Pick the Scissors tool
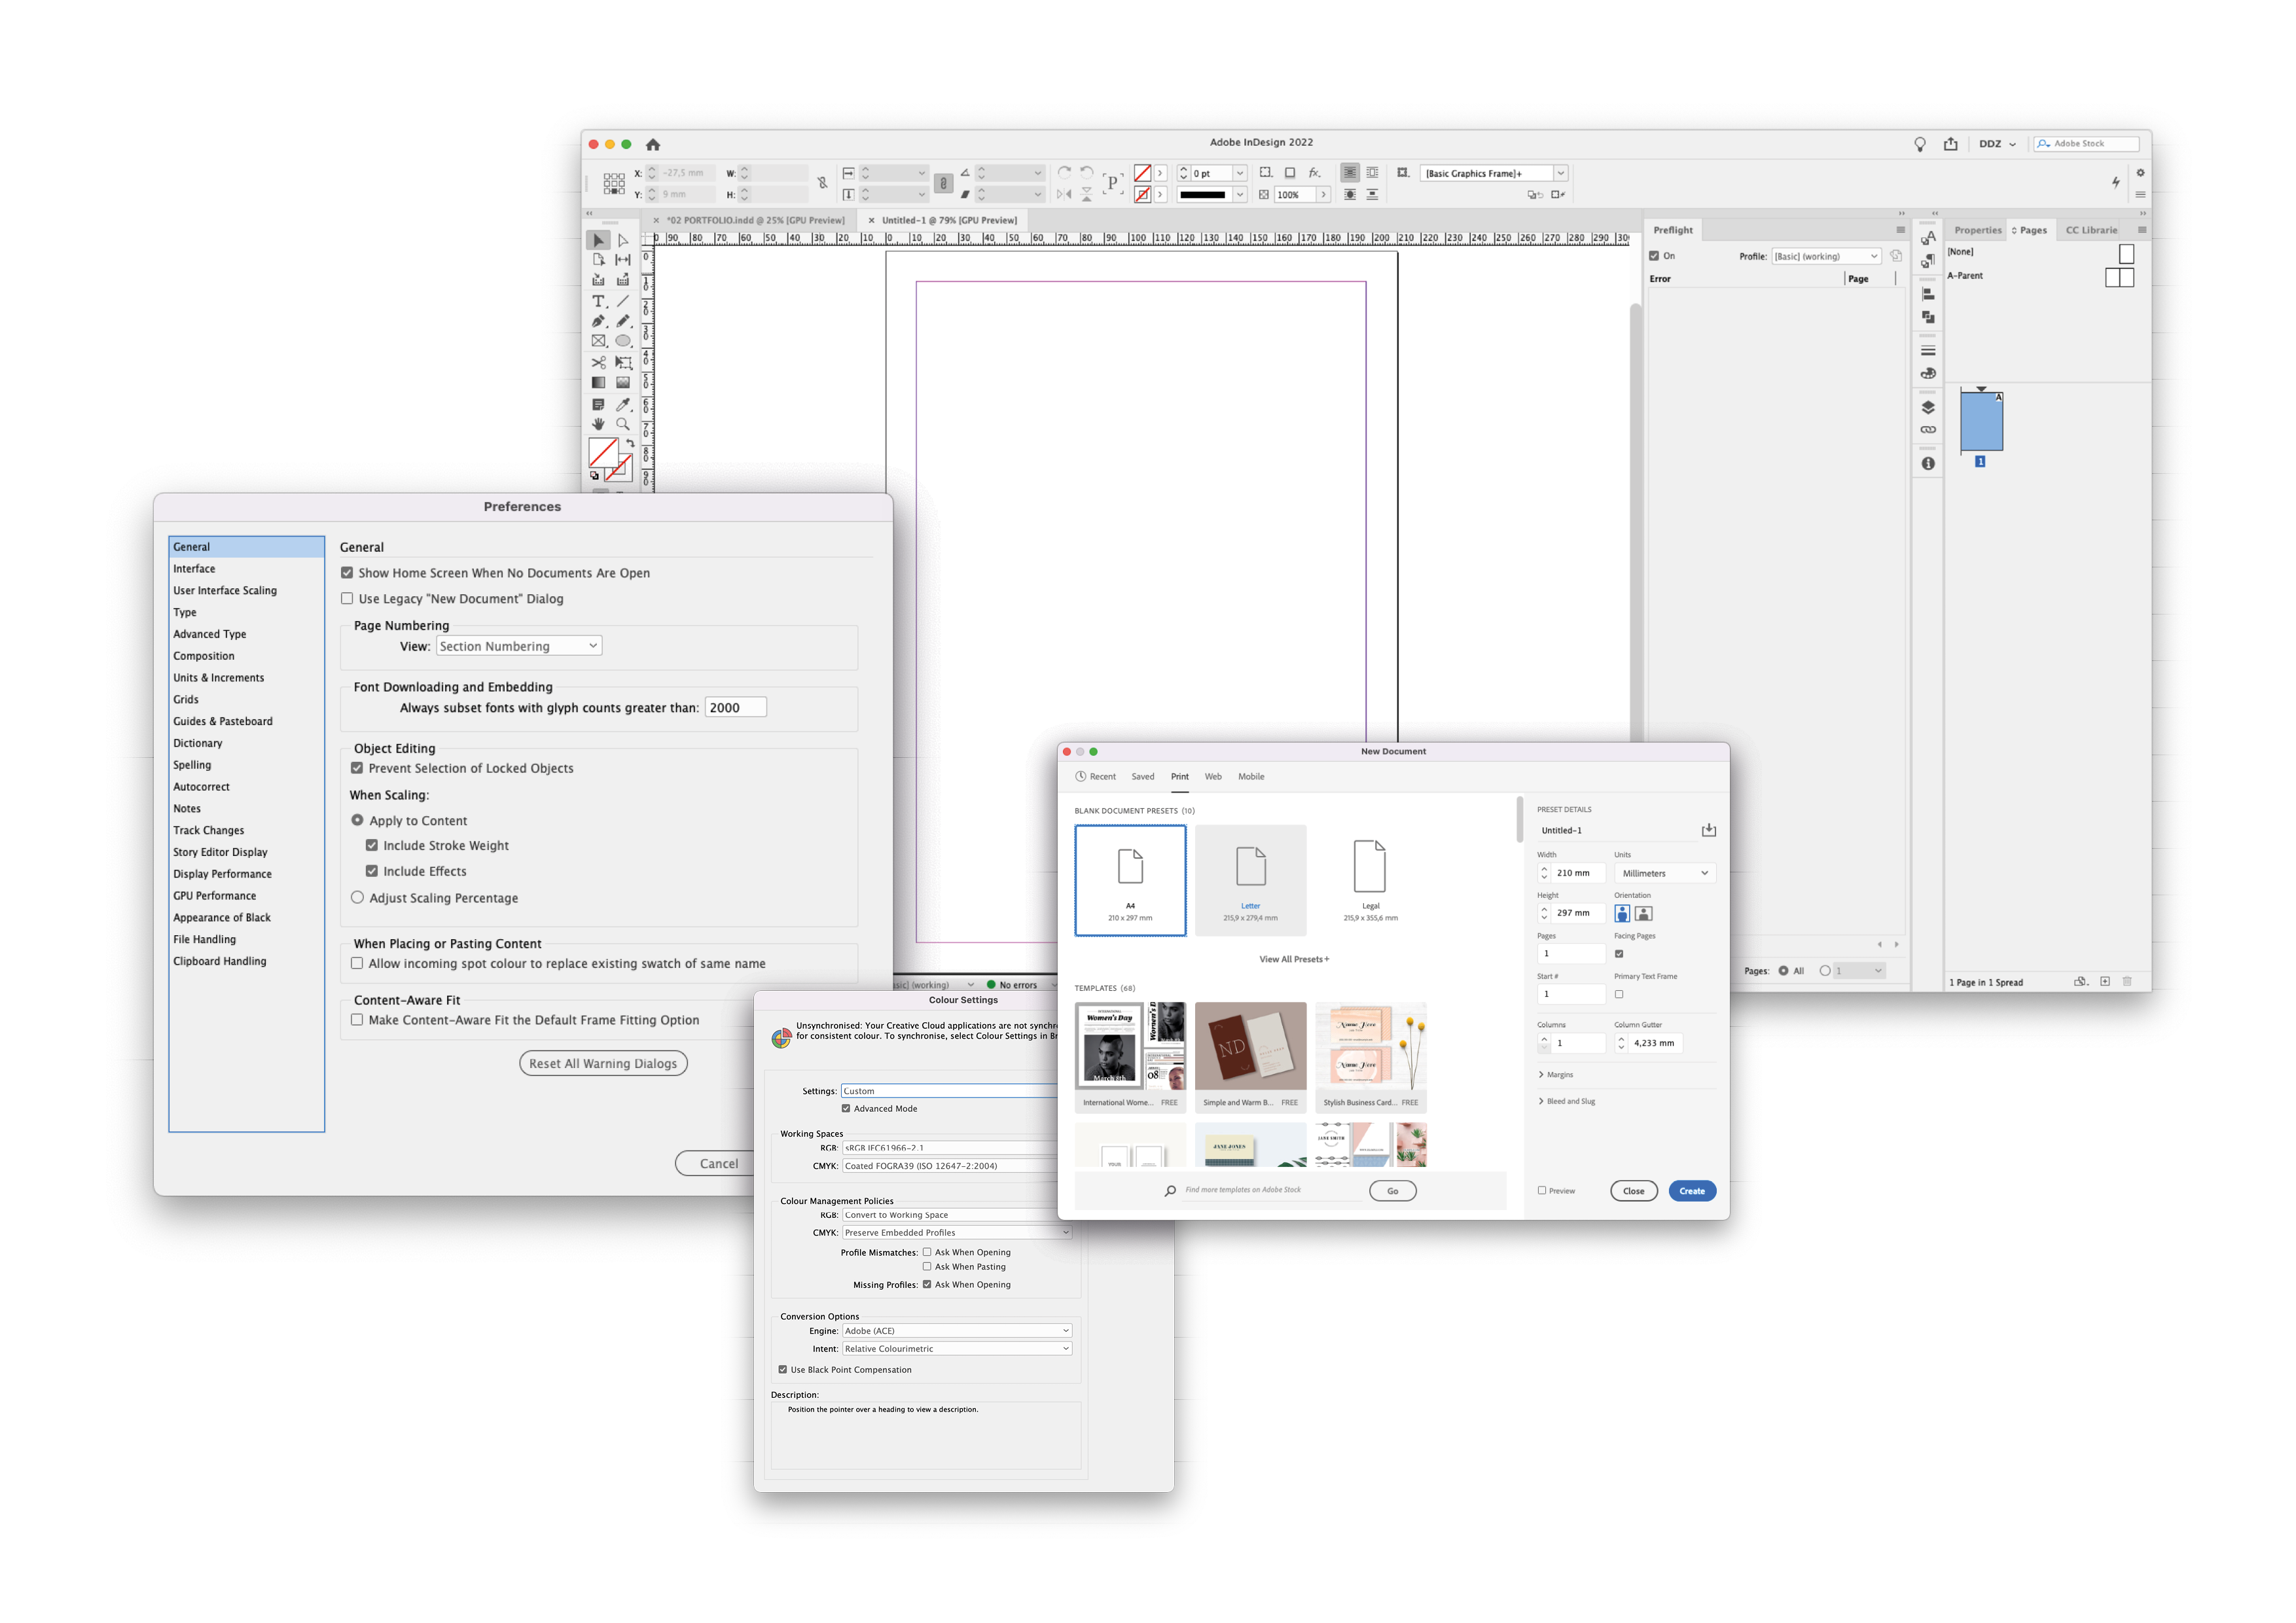Image resolution: width=2296 pixels, height=1623 pixels. [x=600, y=362]
